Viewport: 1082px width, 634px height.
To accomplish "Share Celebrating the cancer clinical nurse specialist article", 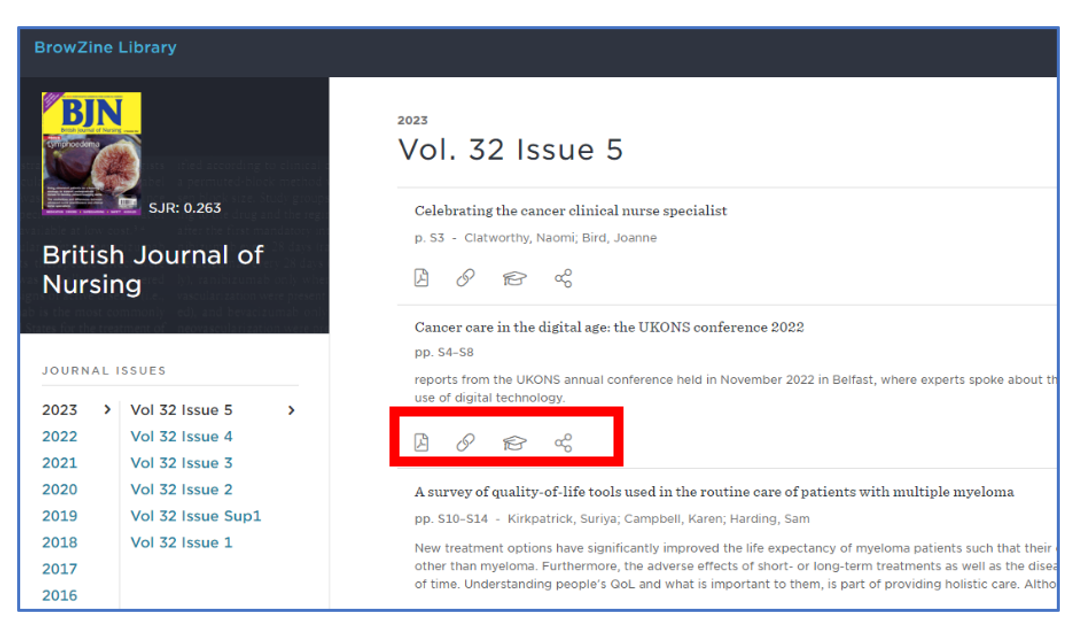I will pos(563,278).
